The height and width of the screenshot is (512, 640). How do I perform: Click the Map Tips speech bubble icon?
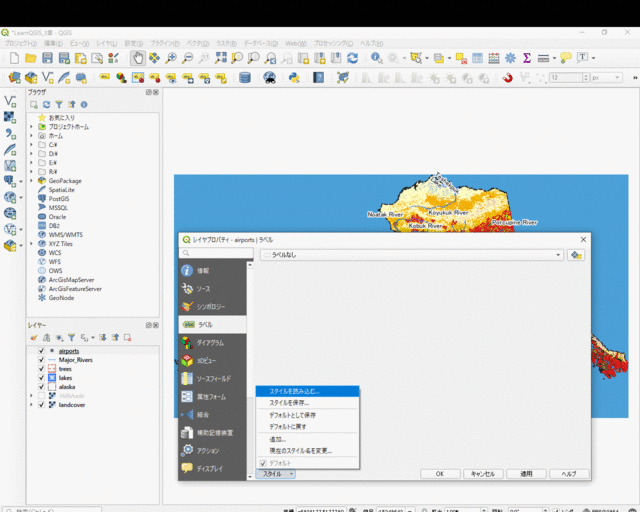pos(566,58)
